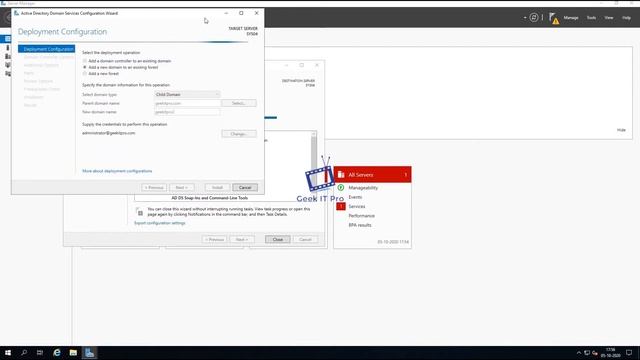Viewport: 640px width, 360px height.
Task: Select Prerequisites Check wizard step
Action: tap(42, 89)
